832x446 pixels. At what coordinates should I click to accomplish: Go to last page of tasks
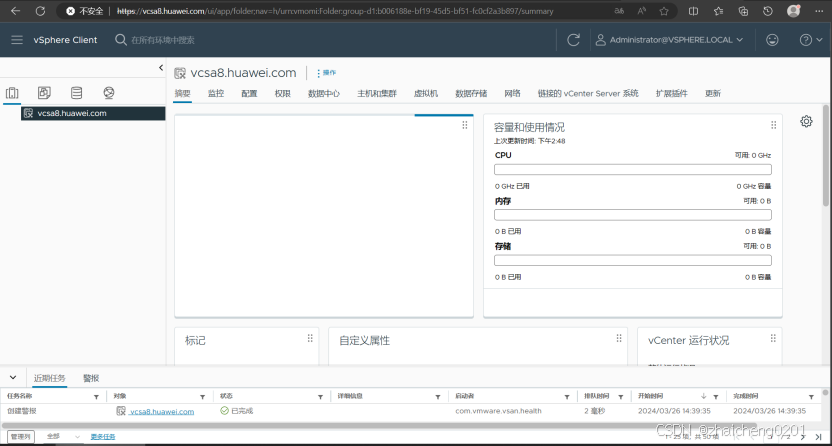click(818, 437)
